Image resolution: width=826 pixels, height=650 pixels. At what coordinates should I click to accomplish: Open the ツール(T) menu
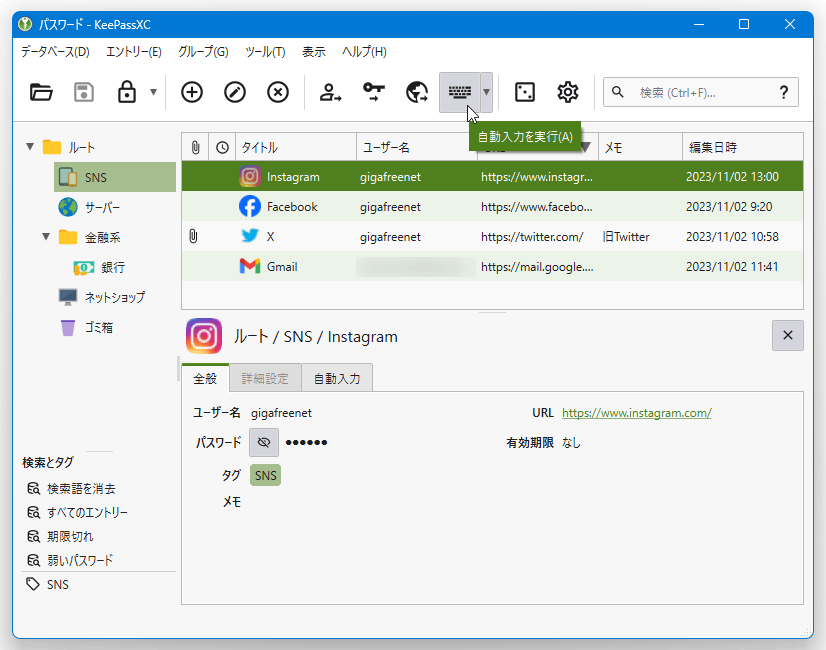(x=265, y=52)
